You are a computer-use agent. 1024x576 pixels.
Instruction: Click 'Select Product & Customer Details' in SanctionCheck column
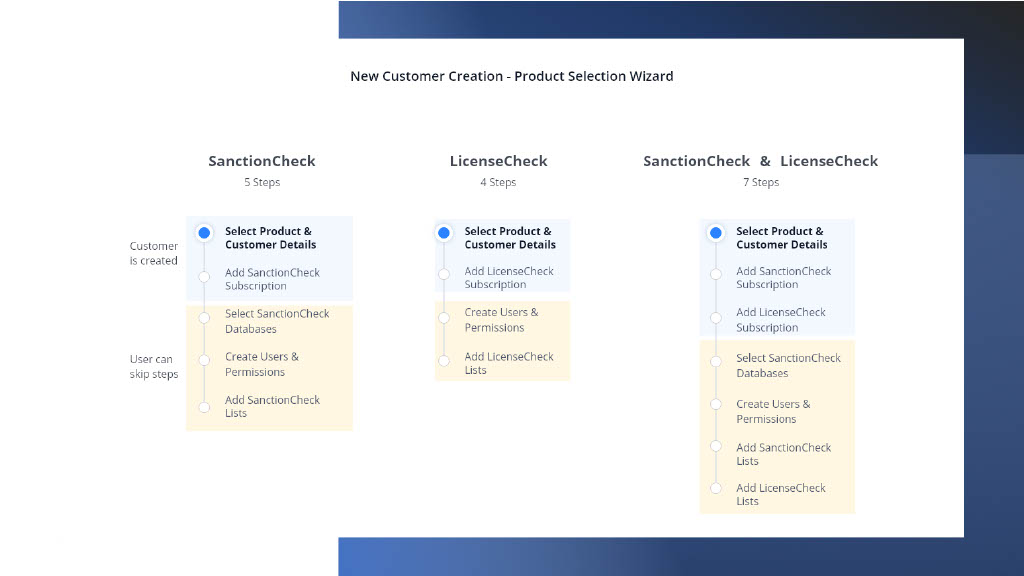(270, 238)
